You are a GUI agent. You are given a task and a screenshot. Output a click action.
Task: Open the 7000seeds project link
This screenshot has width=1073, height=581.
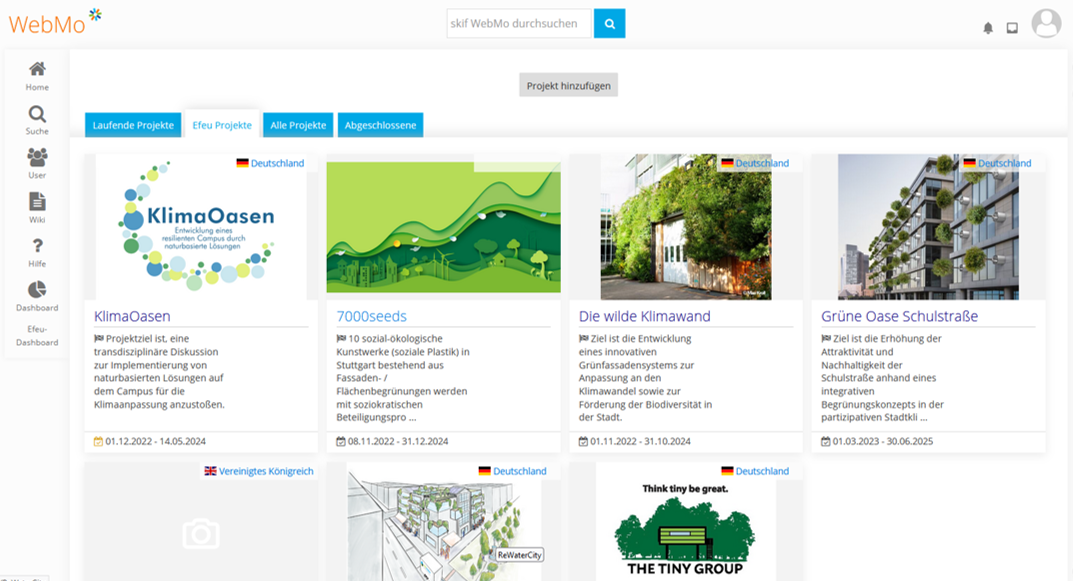371,316
